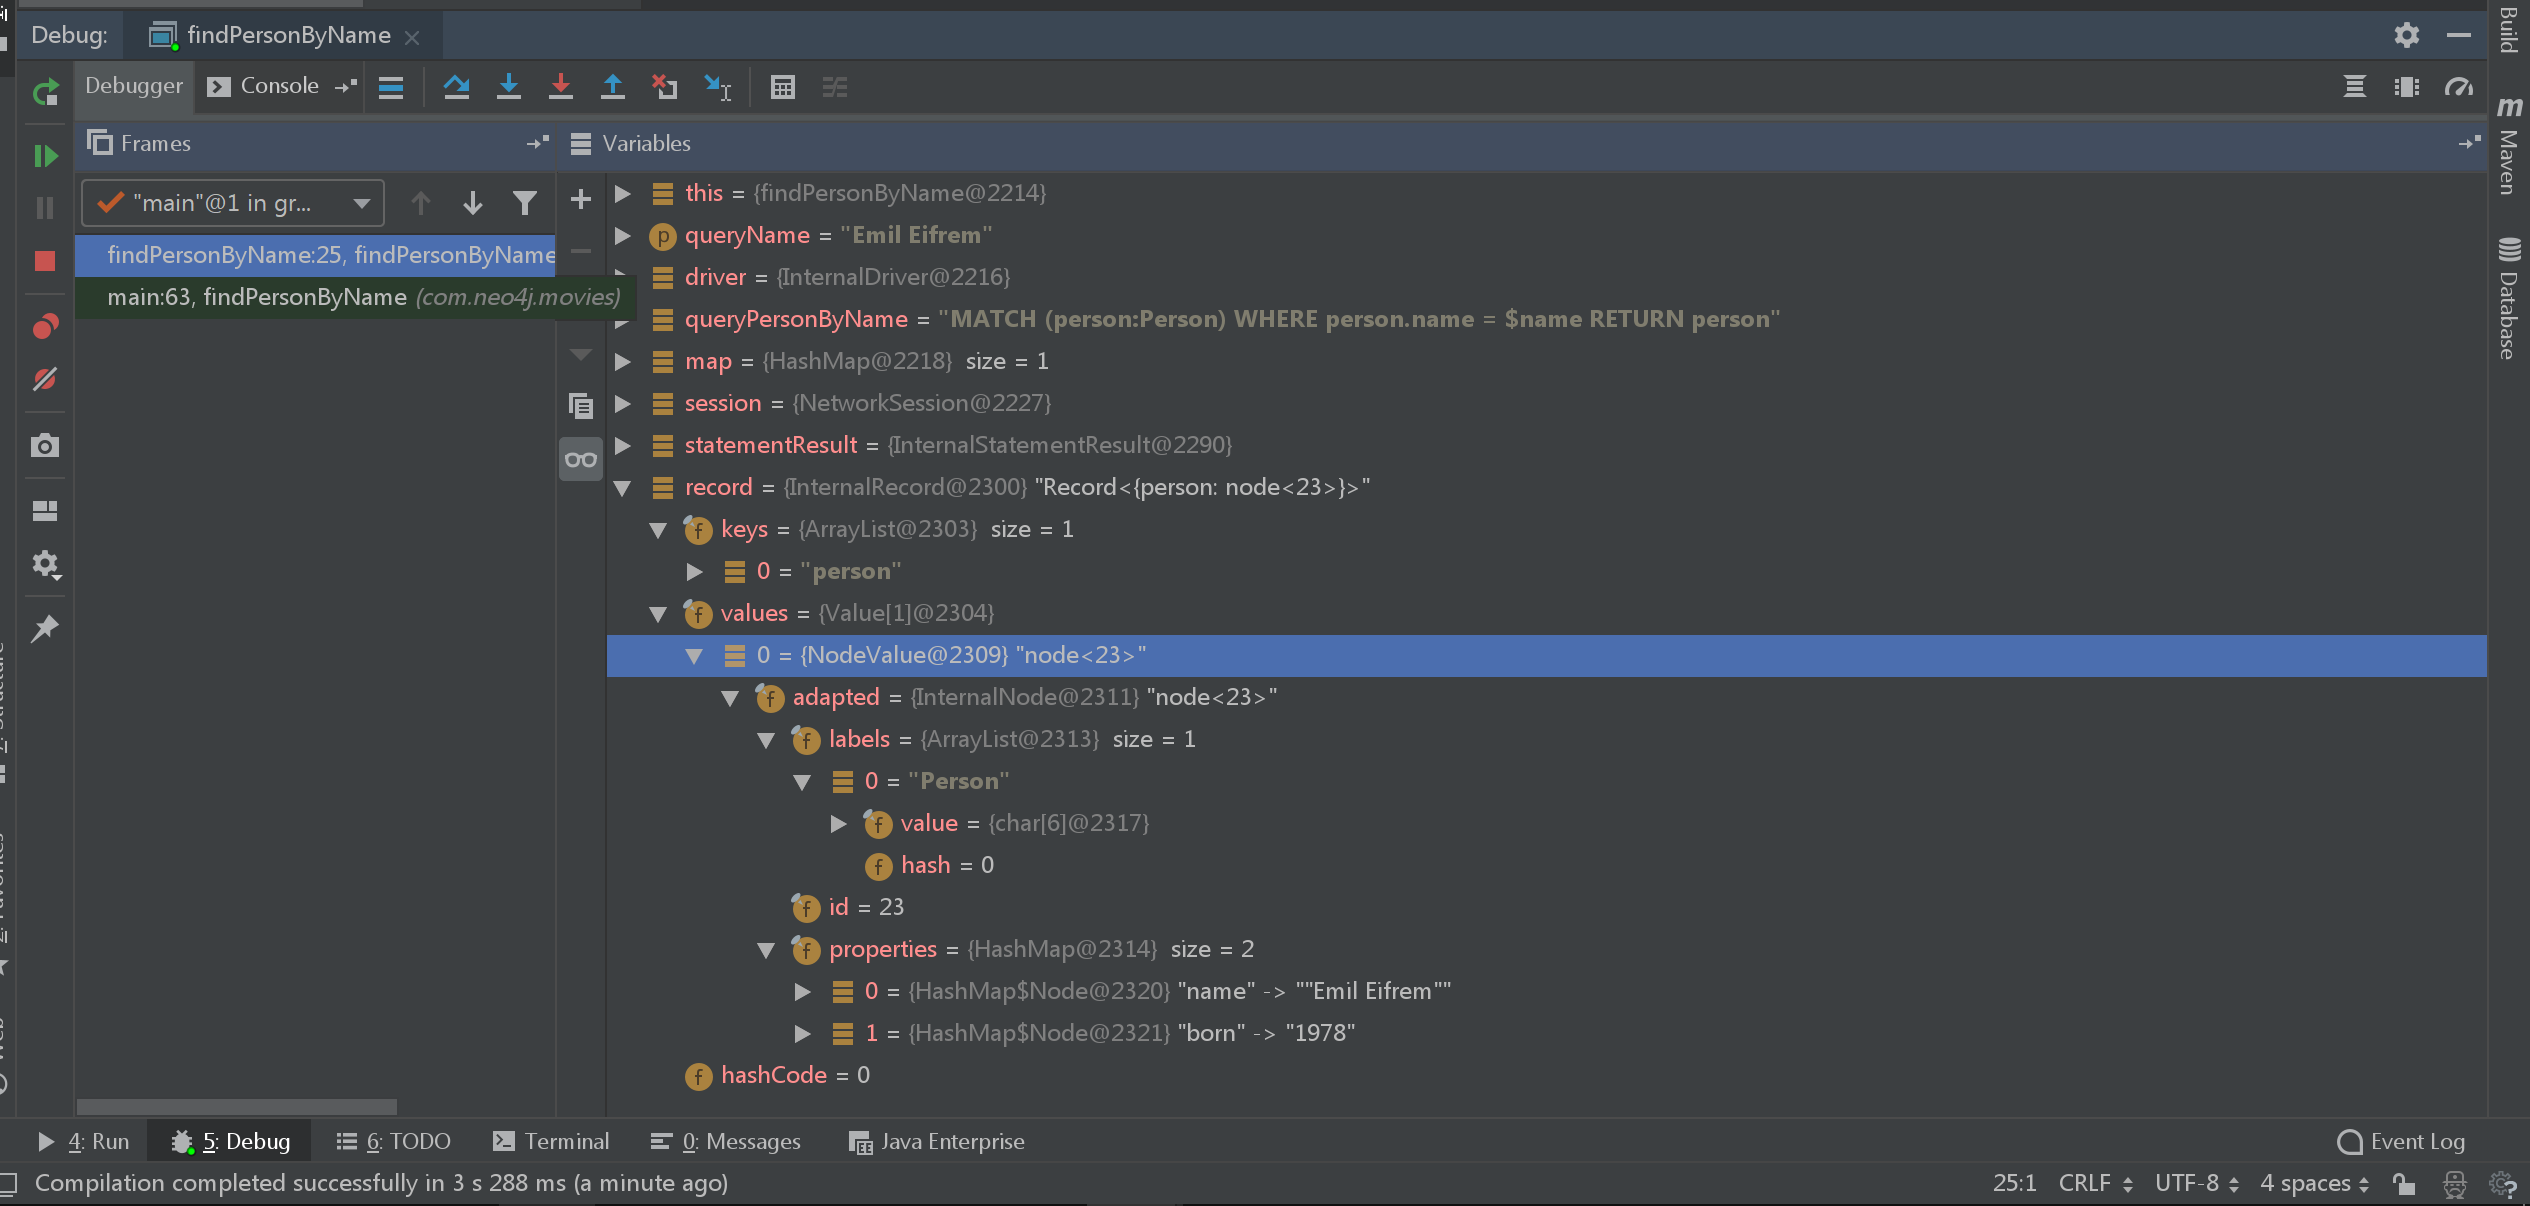Open the filter frames funnel icon

[525, 203]
